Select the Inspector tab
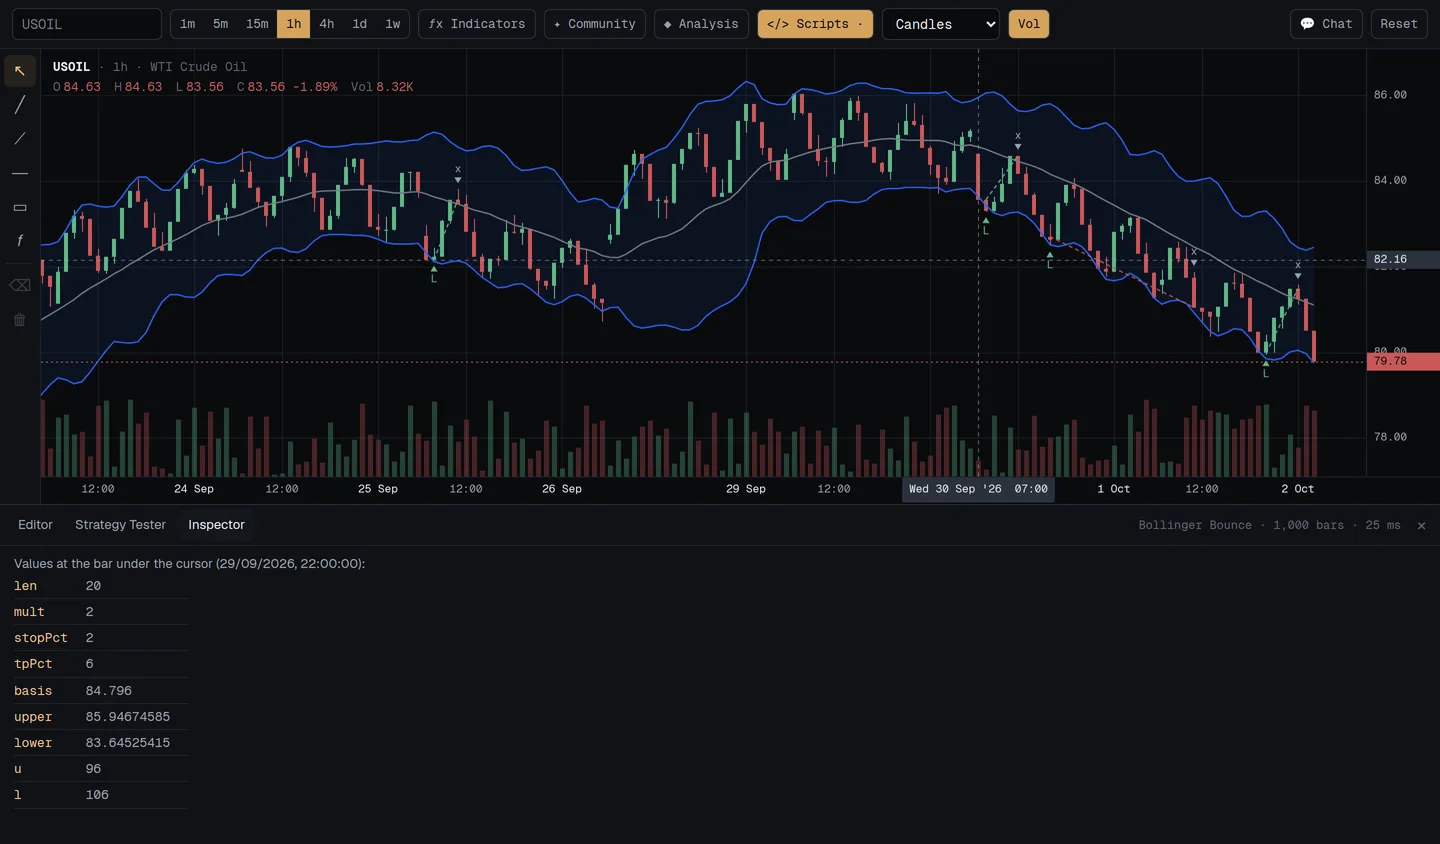The width and height of the screenshot is (1440, 844). coord(216,525)
